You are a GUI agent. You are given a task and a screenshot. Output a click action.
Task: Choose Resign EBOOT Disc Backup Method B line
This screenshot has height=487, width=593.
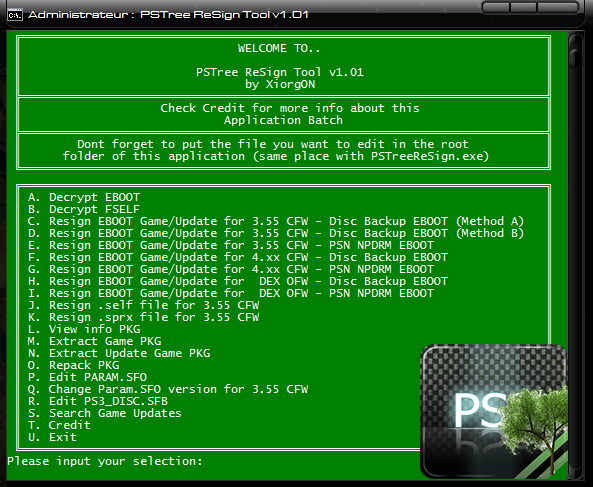[276, 233]
